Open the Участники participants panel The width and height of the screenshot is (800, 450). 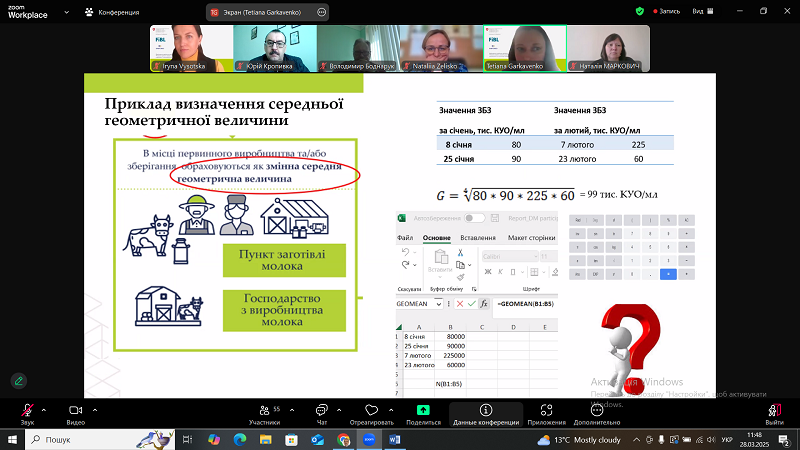click(264, 414)
